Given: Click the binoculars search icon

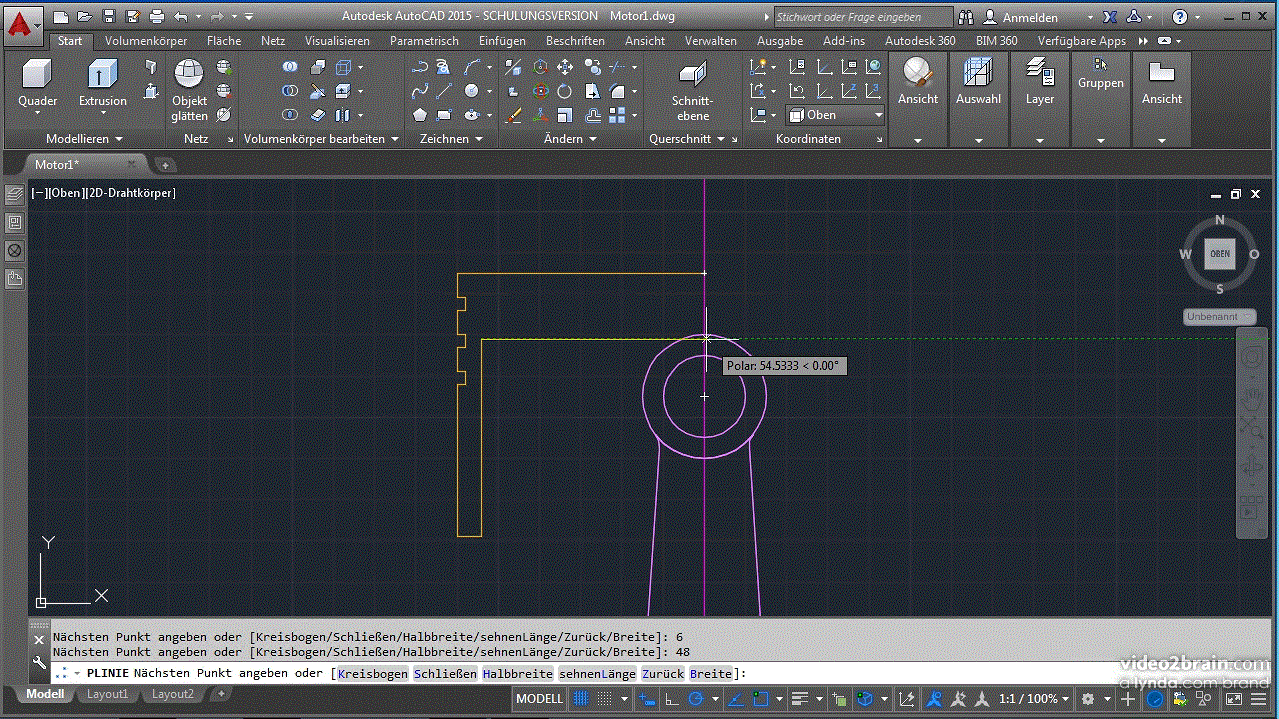Looking at the screenshot, I should [x=966, y=17].
